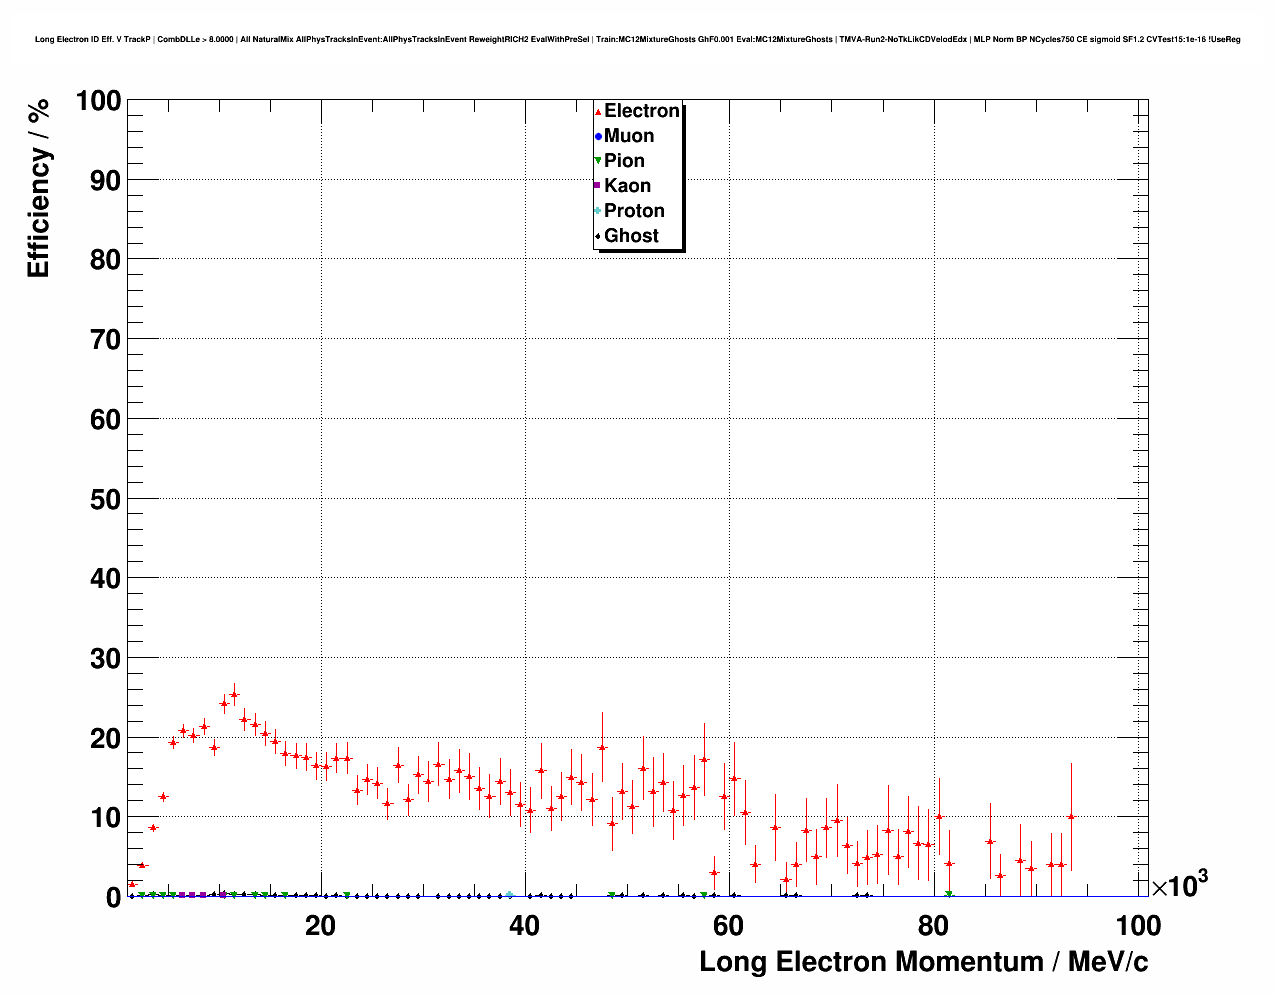Select the 'Electron' legend label

pos(642,111)
